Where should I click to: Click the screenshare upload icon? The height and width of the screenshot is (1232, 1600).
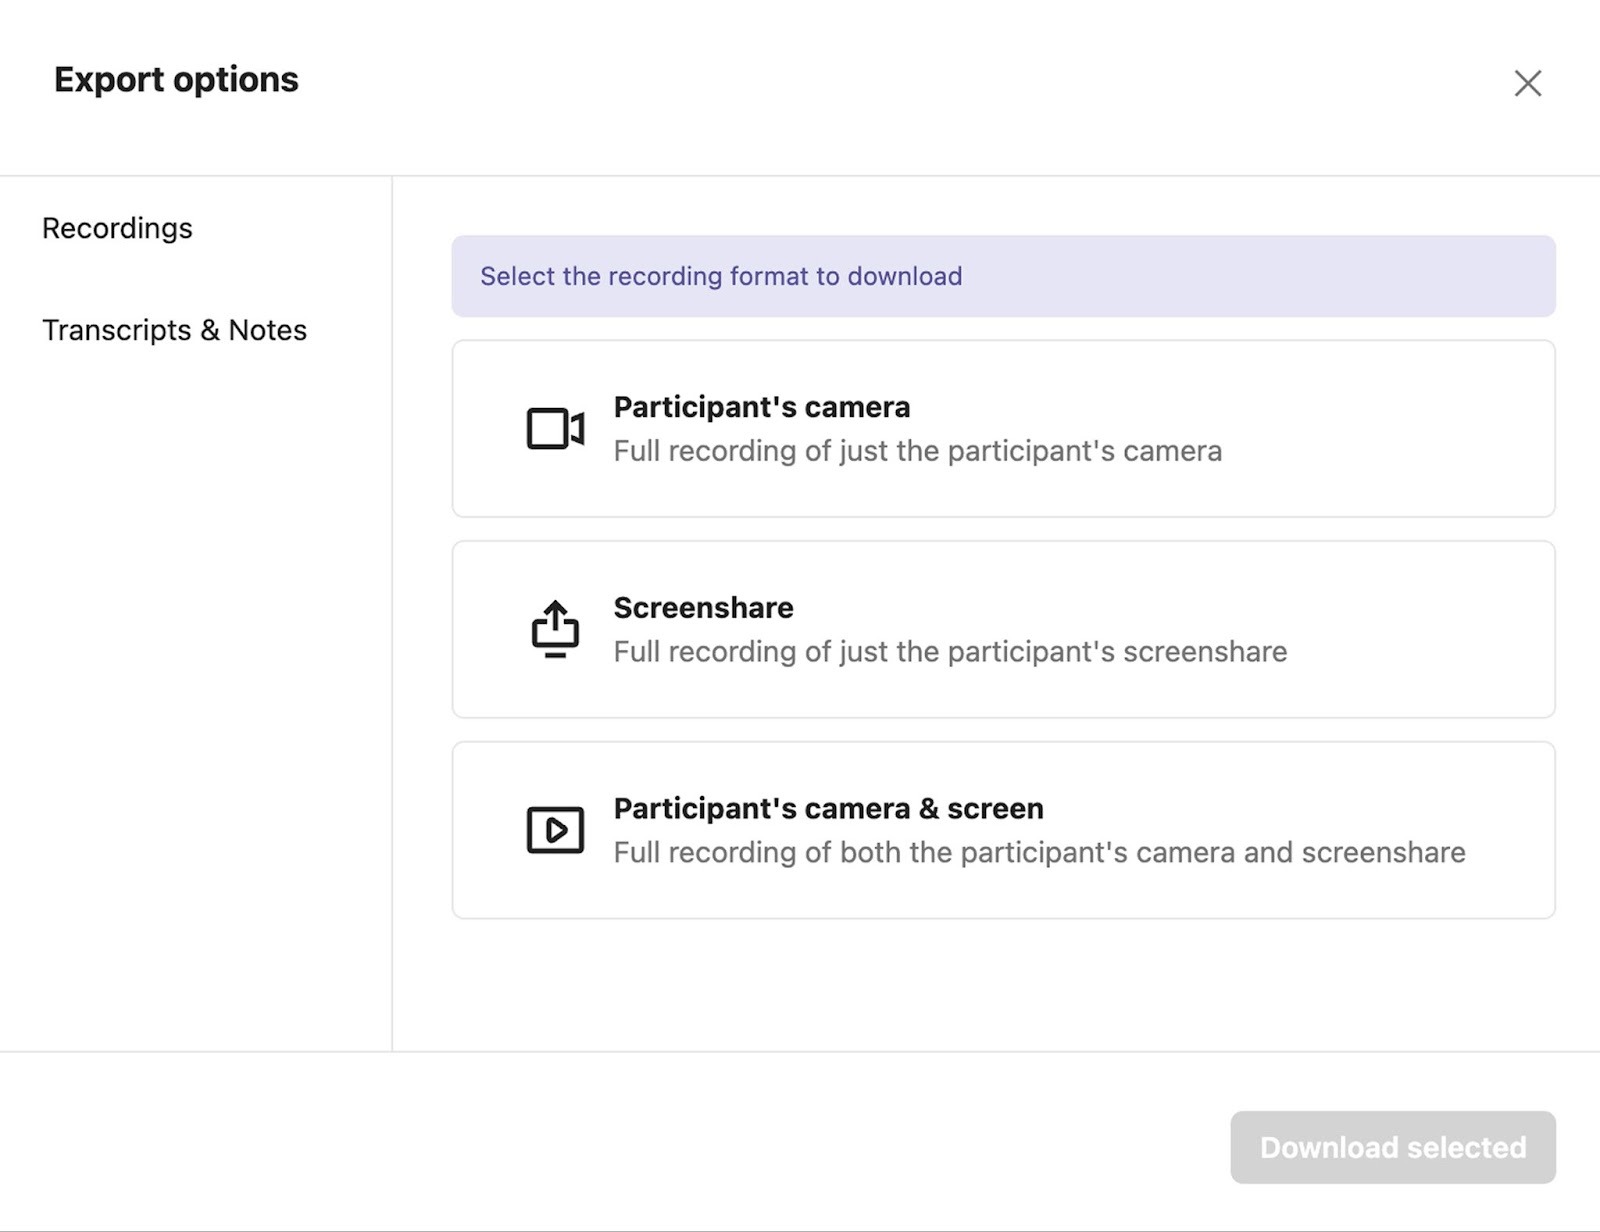coord(555,629)
